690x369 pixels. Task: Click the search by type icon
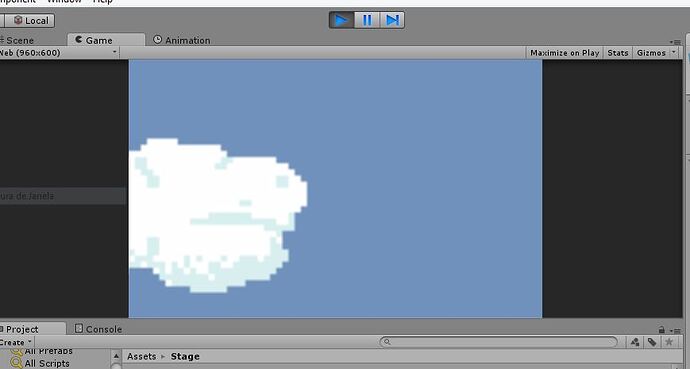click(635, 342)
